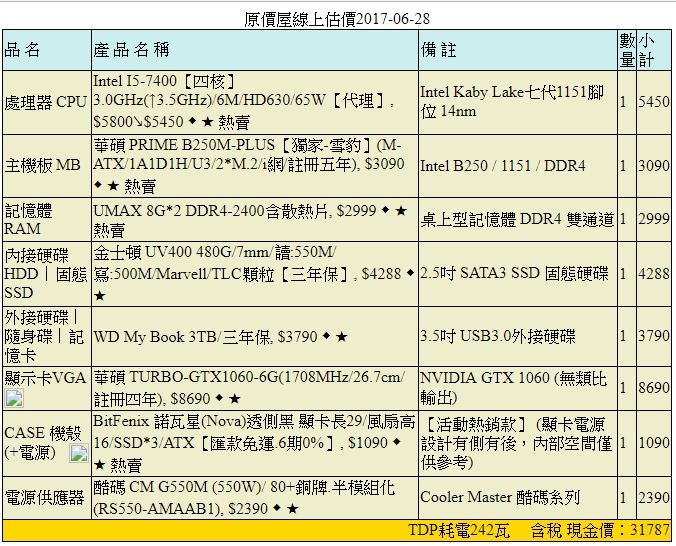Viewport: 676px width, 546px height.
Task: Click the Intel B250 / 1151 / DDR4 note
Action: click(x=503, y=166)
